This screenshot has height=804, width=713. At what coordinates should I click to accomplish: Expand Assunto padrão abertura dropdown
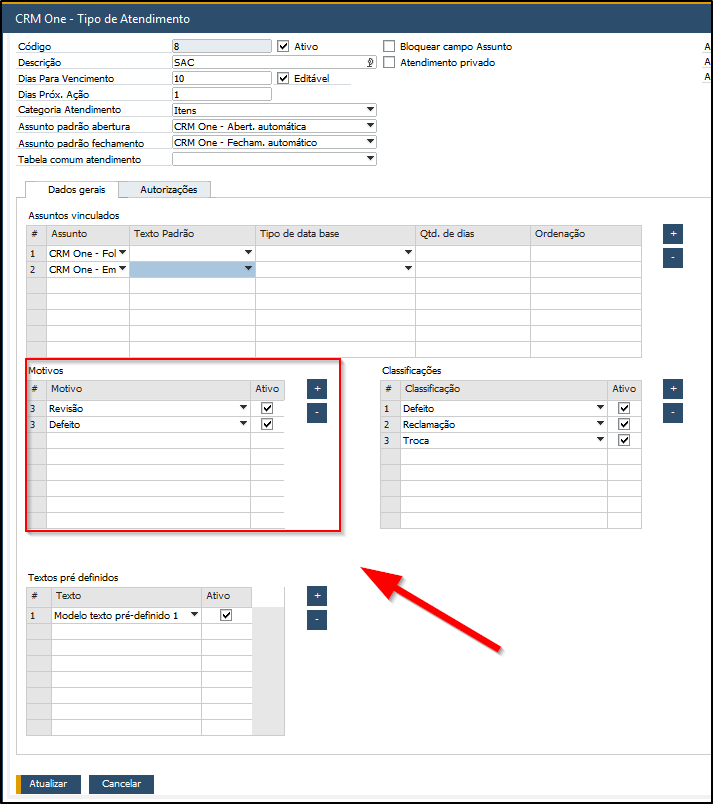coord(370,126)
